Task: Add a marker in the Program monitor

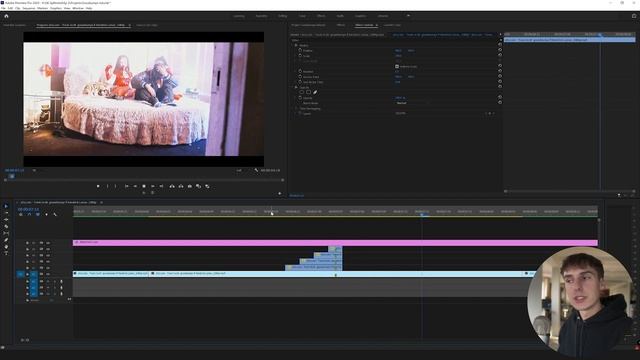Action: 98,186
